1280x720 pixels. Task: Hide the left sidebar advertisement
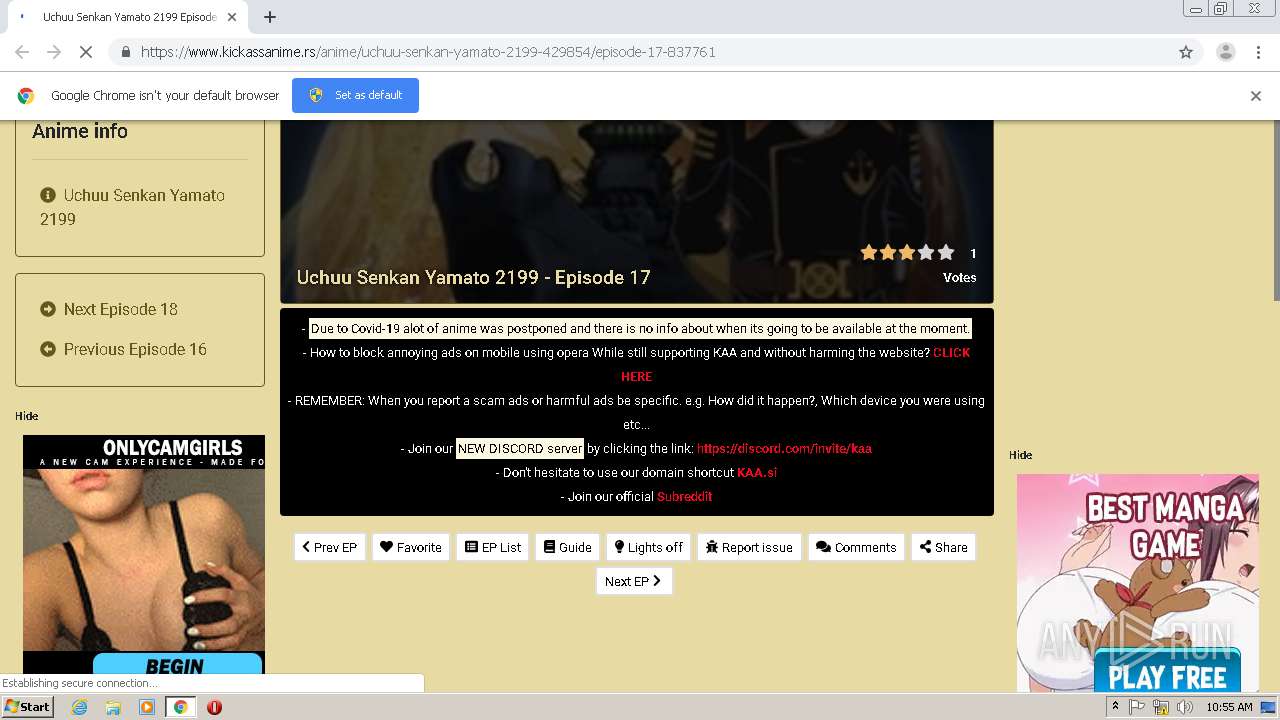27,416
